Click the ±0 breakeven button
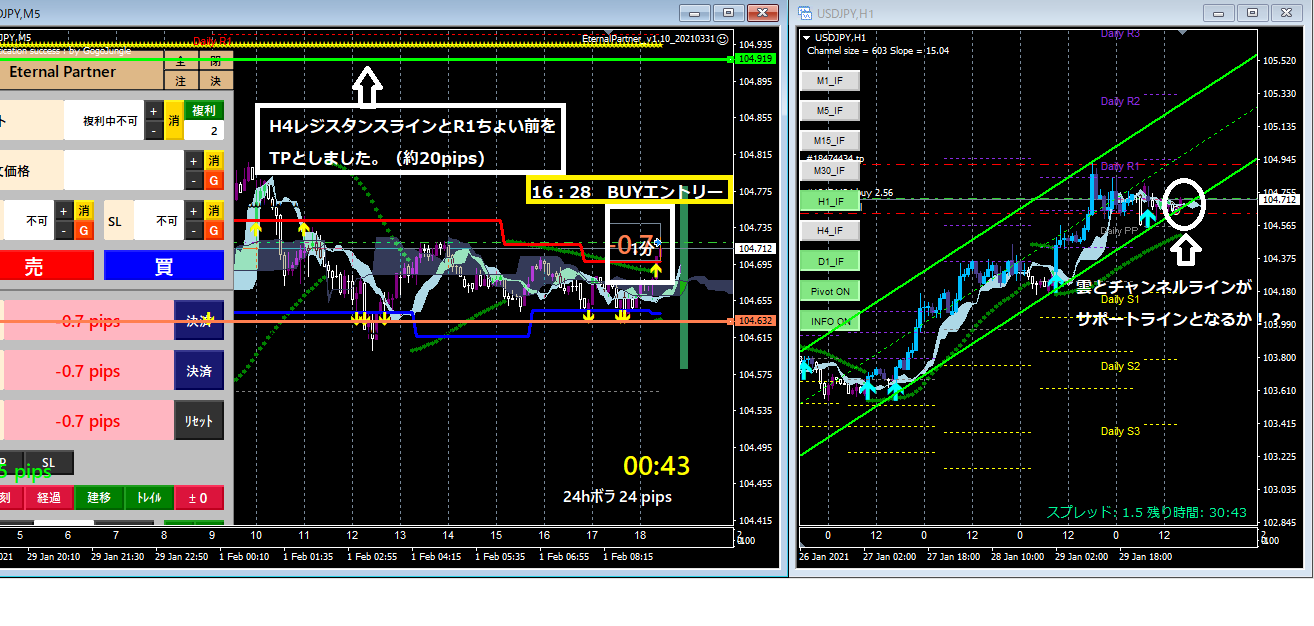 point(199,498)
